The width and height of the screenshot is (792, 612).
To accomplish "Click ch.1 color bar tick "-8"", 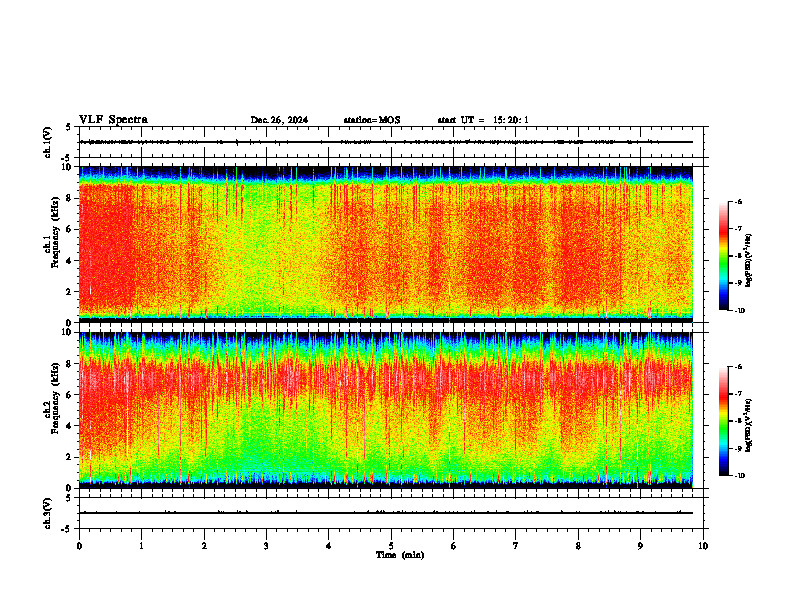I will (739, 256).
